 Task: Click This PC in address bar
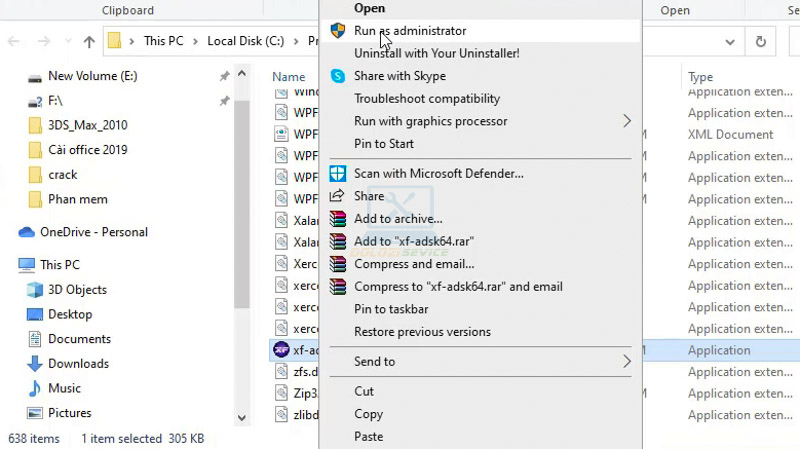click(x=163, y=41)
